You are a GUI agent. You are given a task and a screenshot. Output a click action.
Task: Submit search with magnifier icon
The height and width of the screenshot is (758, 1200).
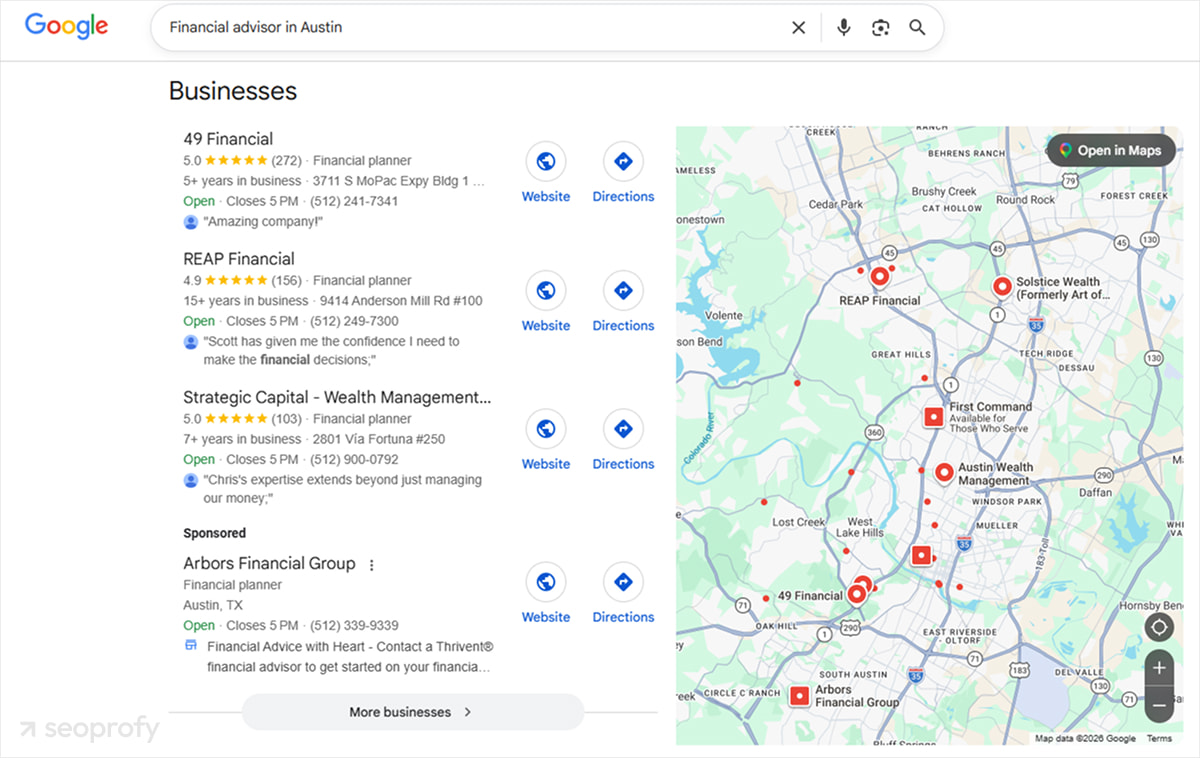[917, 28]
